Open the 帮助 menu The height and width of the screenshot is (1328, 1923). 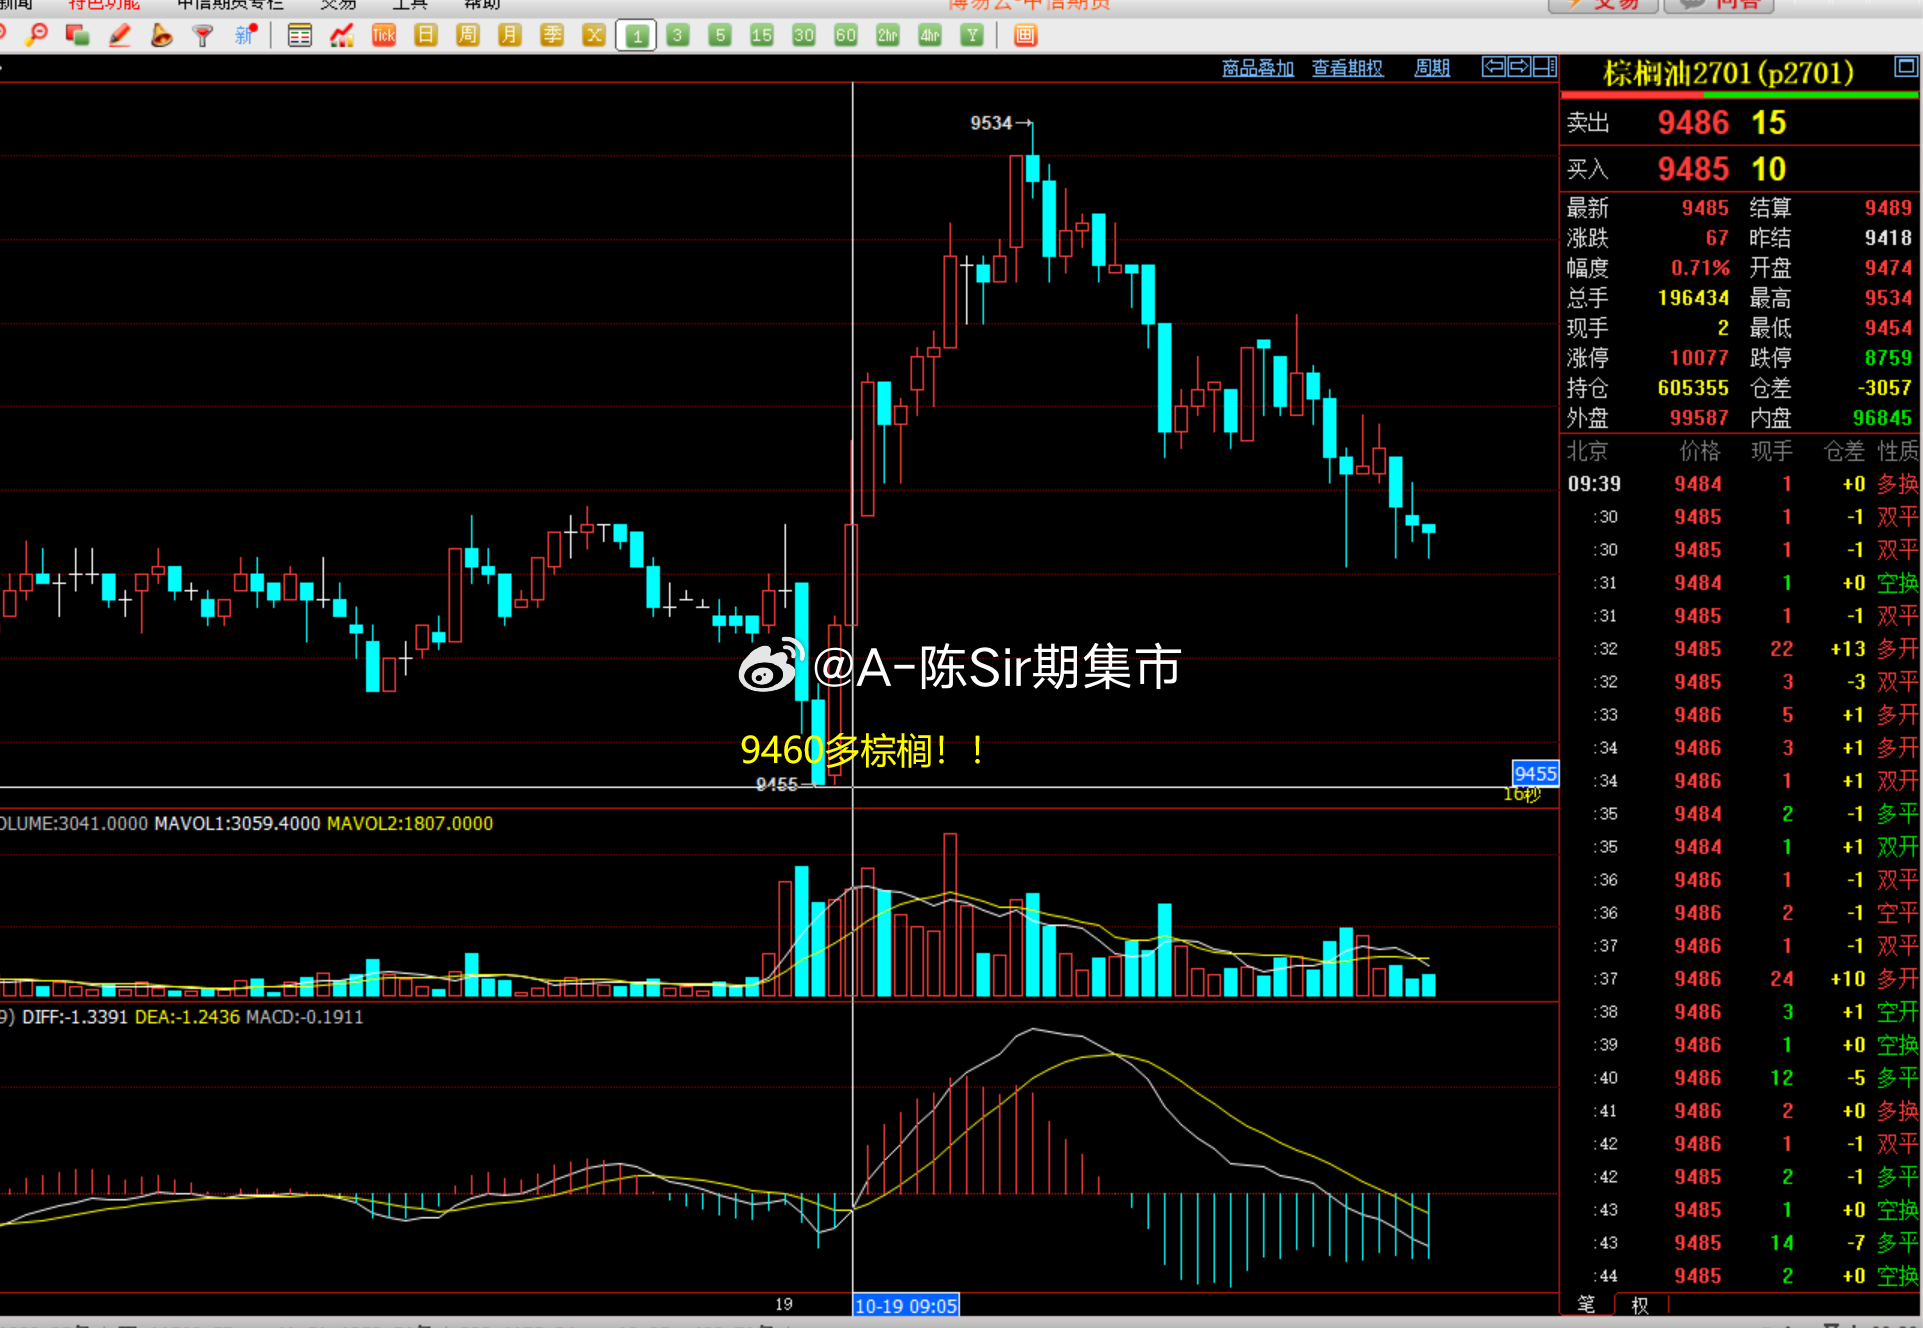[482, 5]
